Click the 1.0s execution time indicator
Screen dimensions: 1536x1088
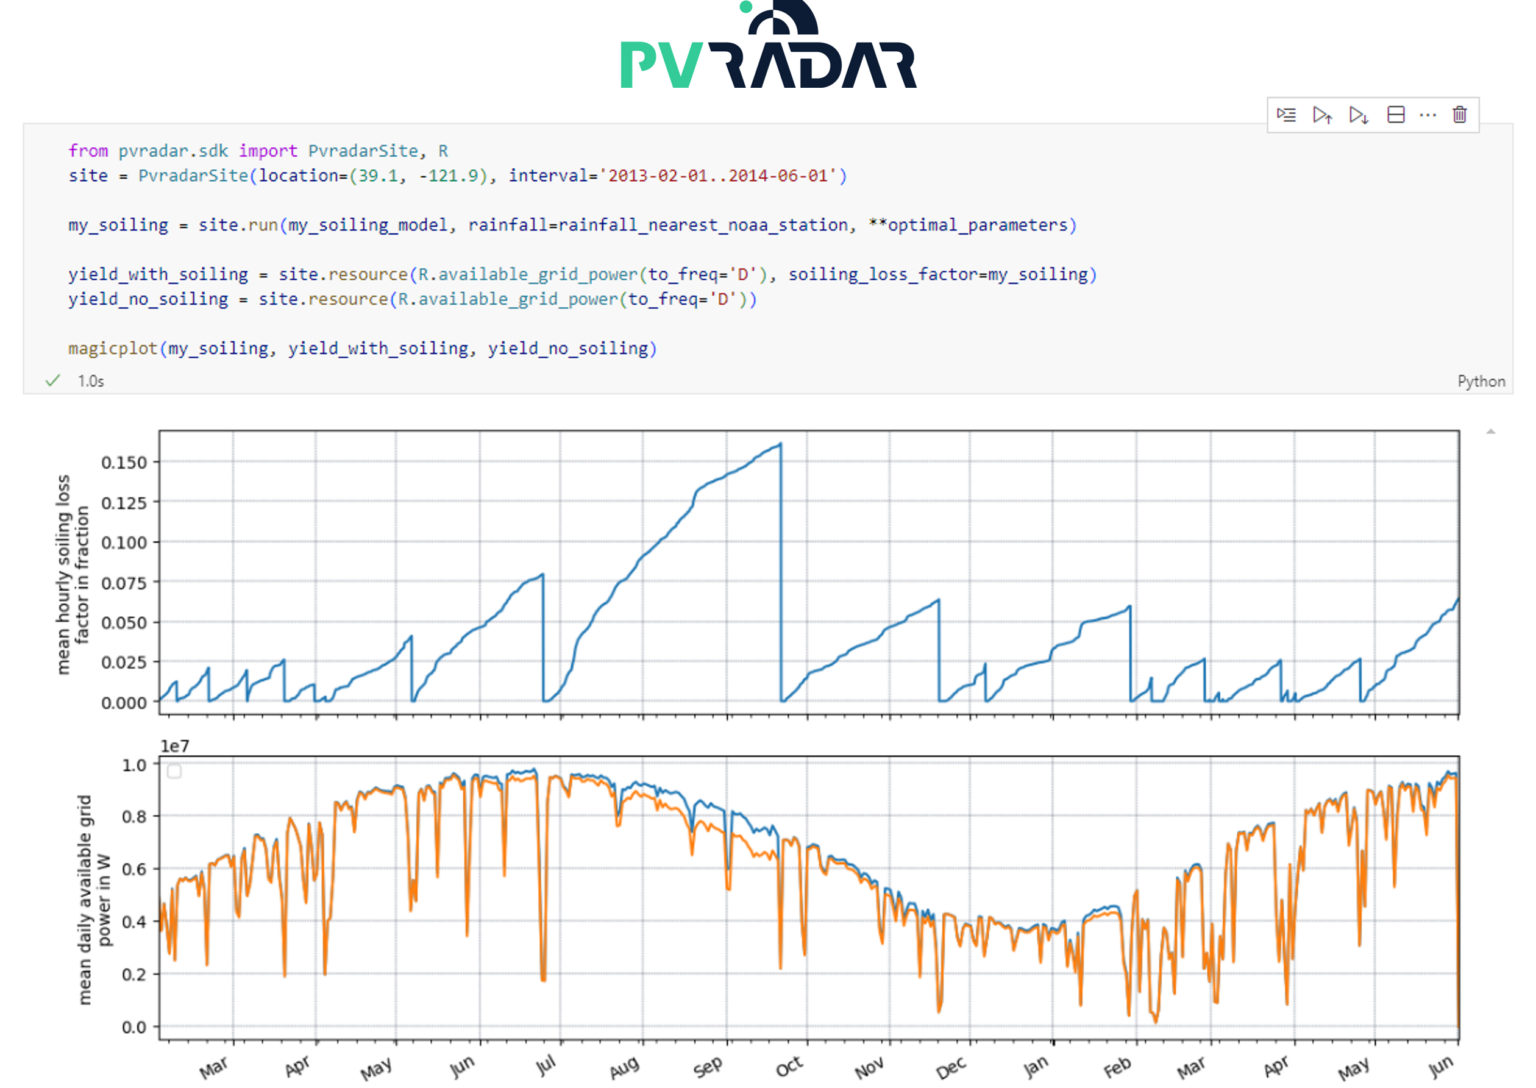pyautogui.click(x=89, y=381)
